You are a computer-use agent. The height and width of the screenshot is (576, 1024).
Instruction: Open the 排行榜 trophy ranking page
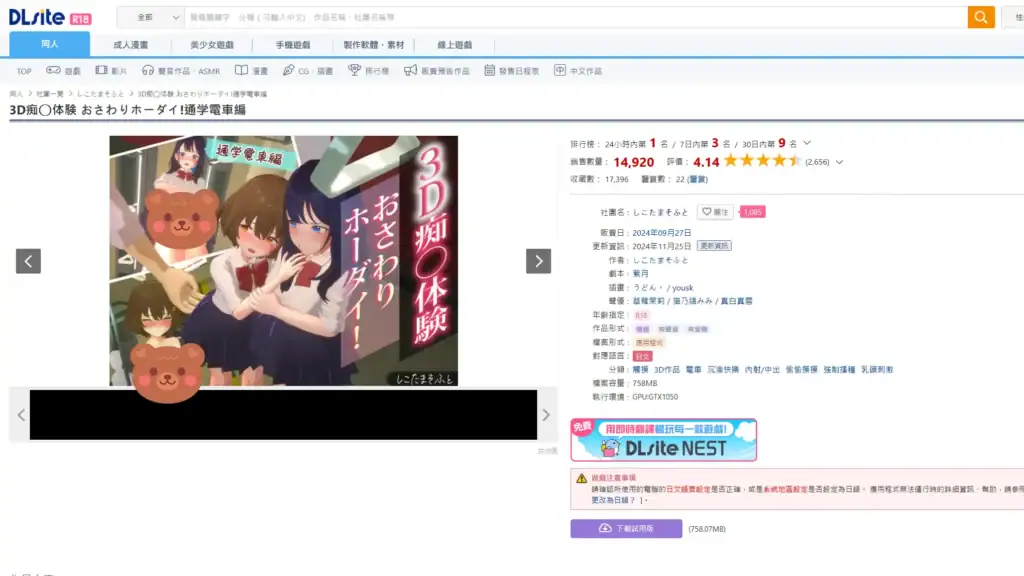[x=368, y=71]
